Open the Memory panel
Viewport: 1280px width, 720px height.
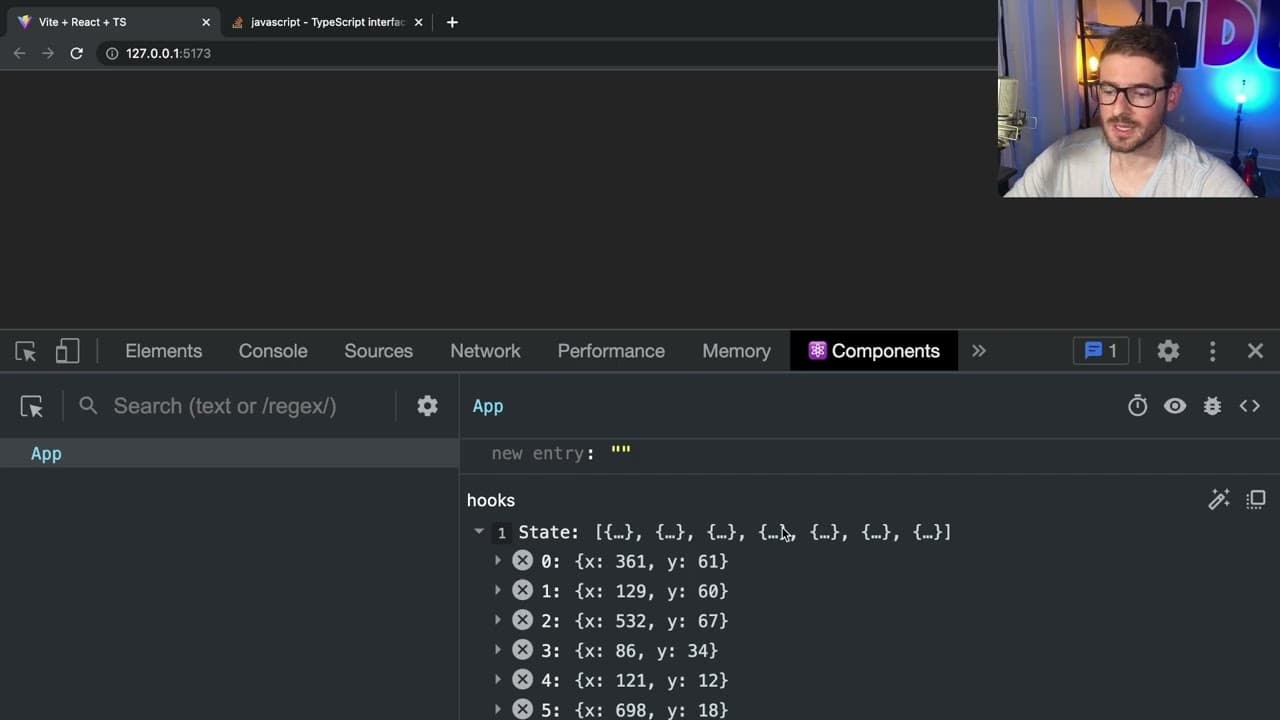736,351
